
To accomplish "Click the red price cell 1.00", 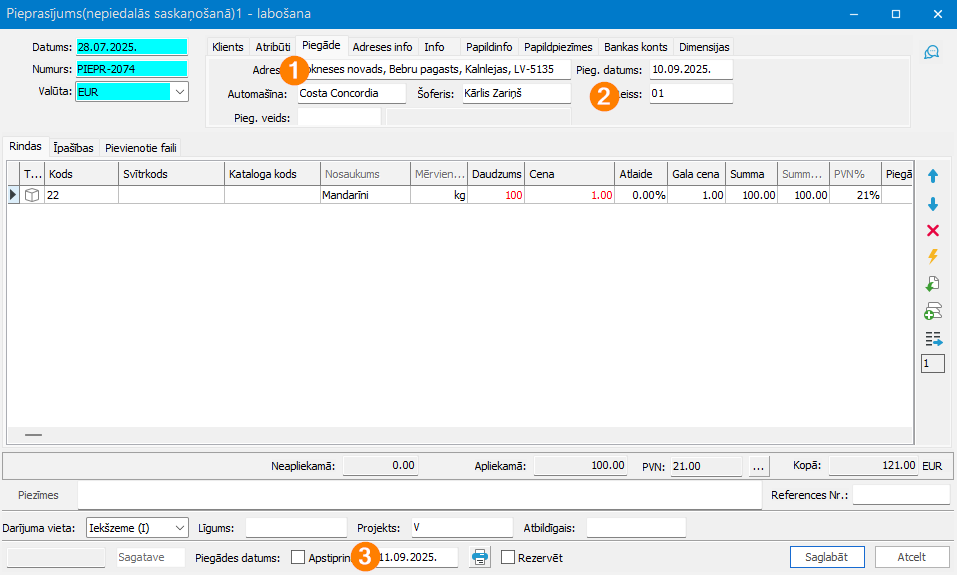I will [x=569, y=195].
